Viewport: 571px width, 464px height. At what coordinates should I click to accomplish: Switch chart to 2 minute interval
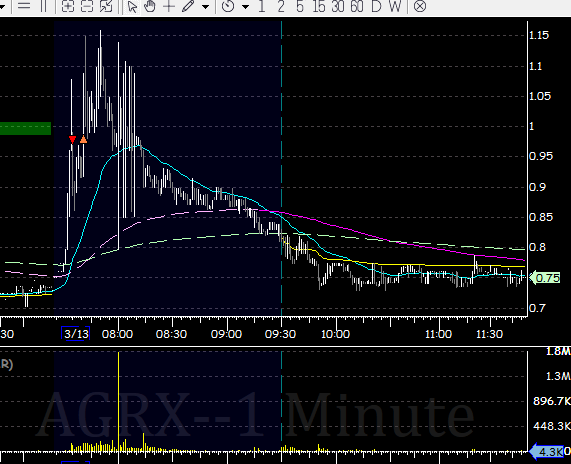tap(281, 7)
